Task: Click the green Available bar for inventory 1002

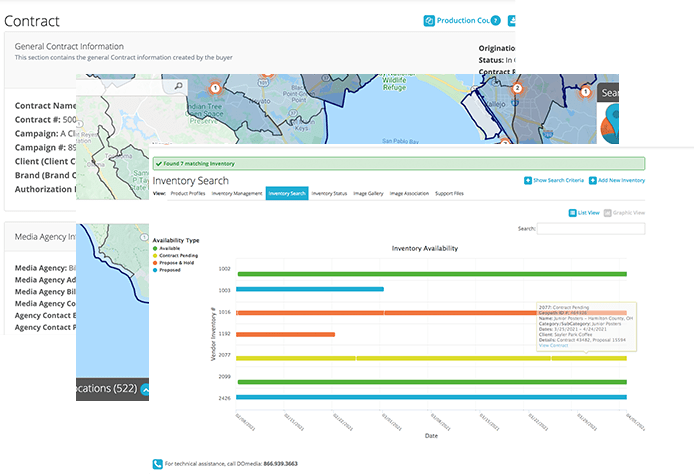Action: coord(432,274)
